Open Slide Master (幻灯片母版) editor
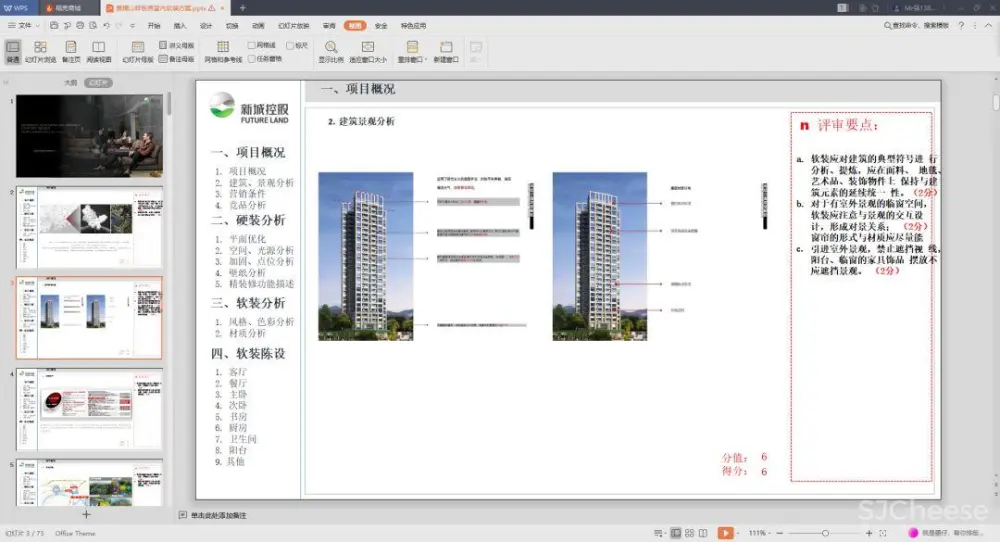 tap(138, 51)
